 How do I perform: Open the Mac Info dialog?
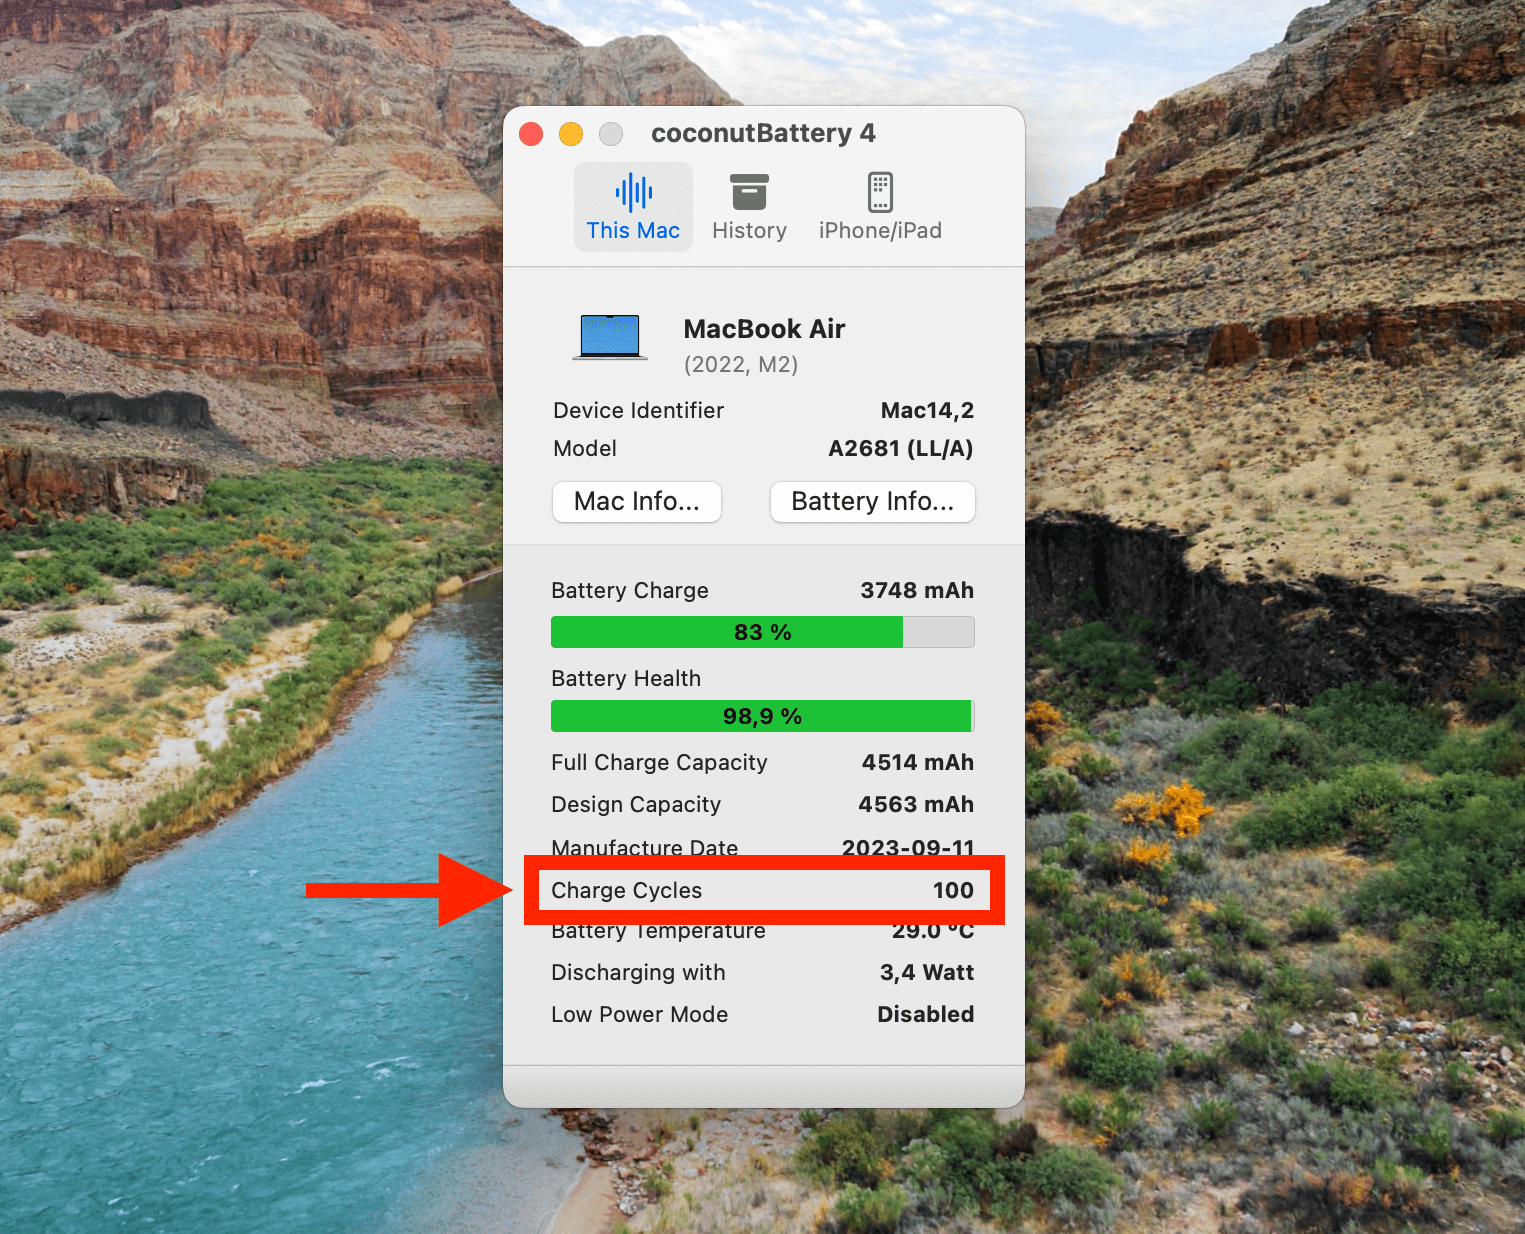636,502
